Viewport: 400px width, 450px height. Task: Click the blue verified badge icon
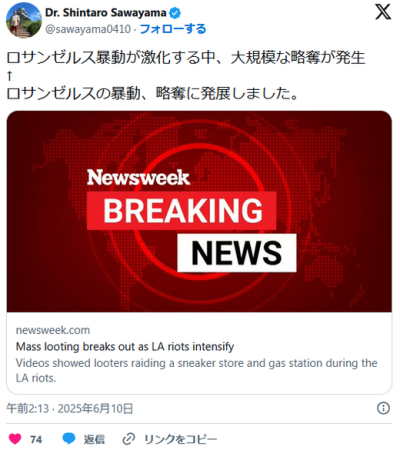point(175,13)
